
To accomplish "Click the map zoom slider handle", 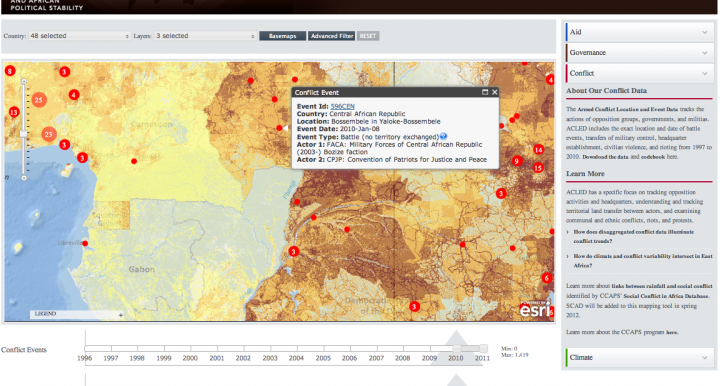I will click(x=24, y=134).
